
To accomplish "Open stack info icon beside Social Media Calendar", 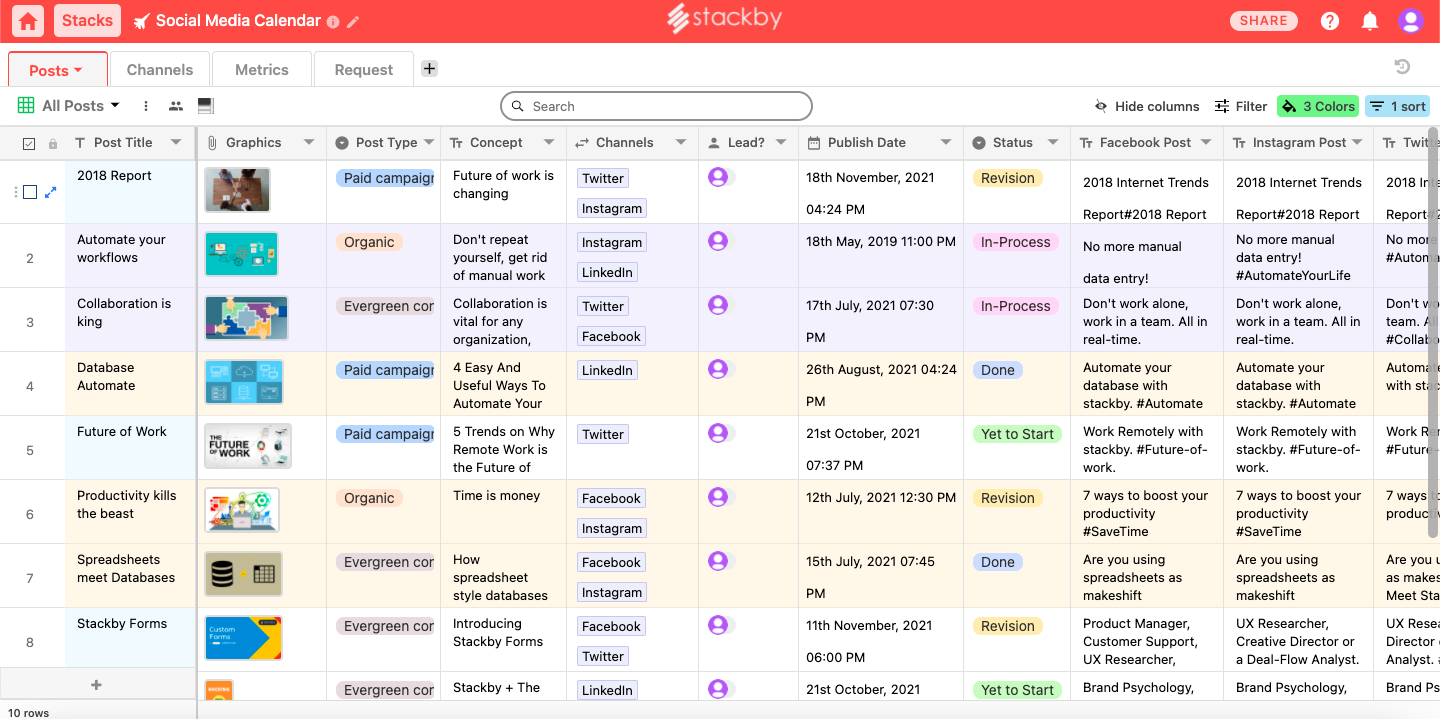I will 333,22.
